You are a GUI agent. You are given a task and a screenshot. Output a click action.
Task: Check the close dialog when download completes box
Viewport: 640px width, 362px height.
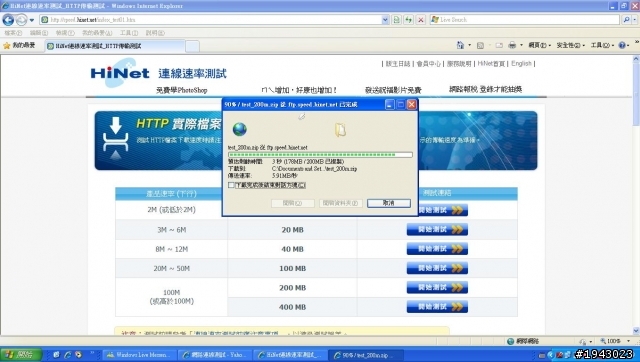[x=231, y=185]
